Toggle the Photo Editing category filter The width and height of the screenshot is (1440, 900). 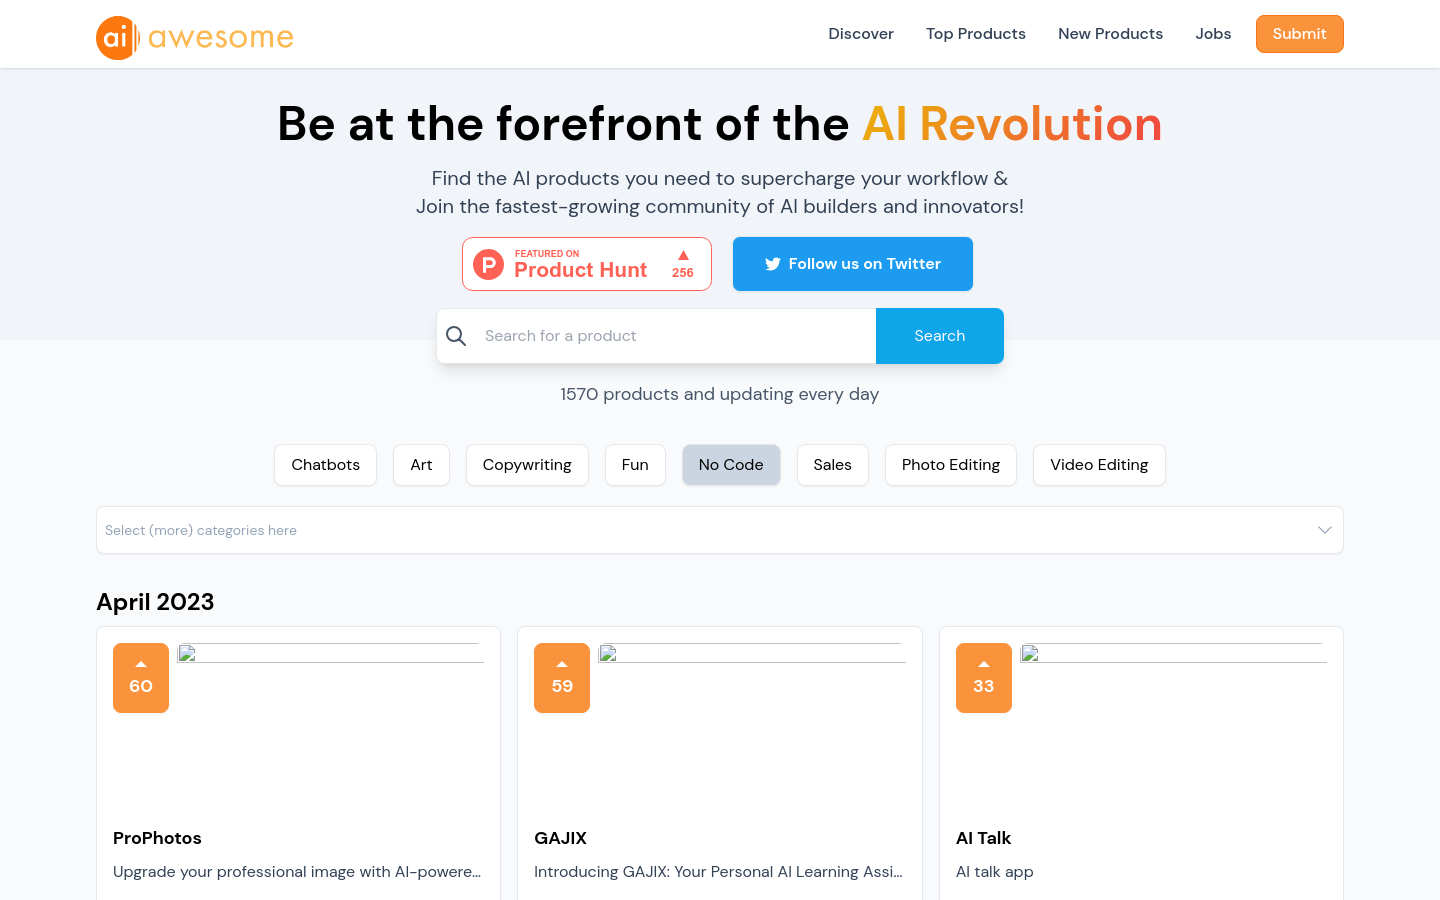[951, 465]
